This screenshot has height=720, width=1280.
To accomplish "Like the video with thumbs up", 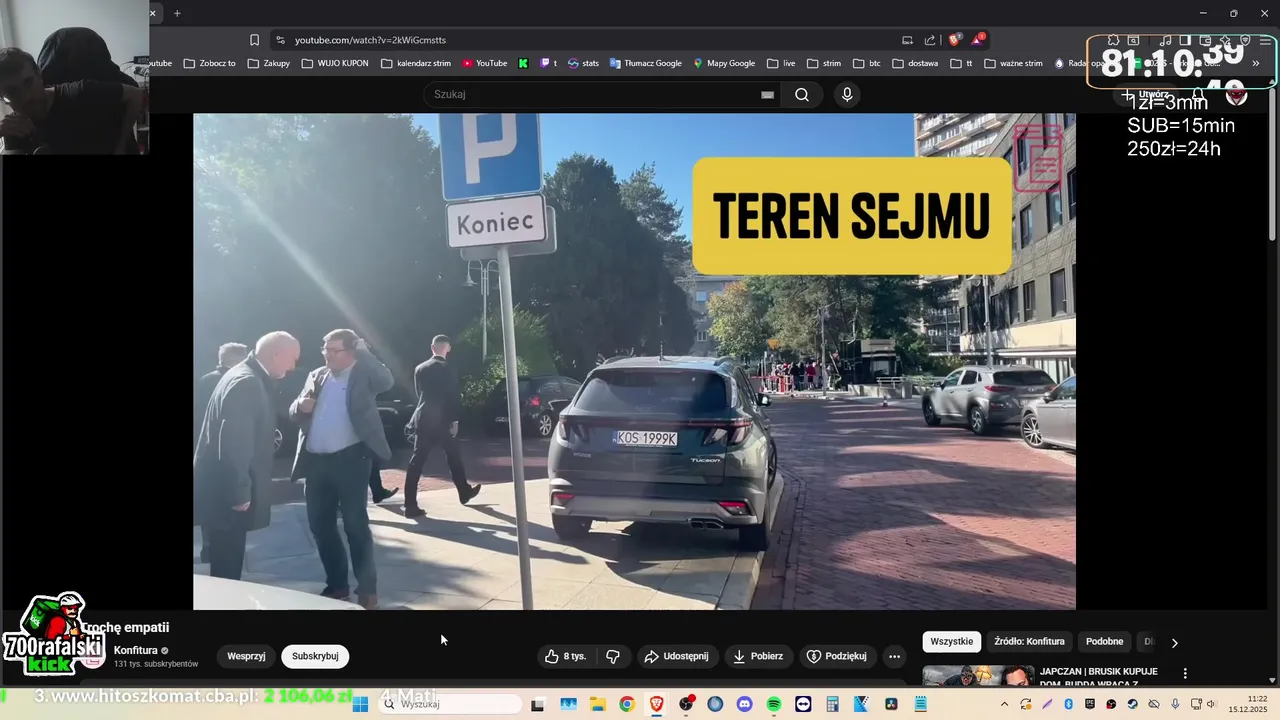I will coord(565,656).
